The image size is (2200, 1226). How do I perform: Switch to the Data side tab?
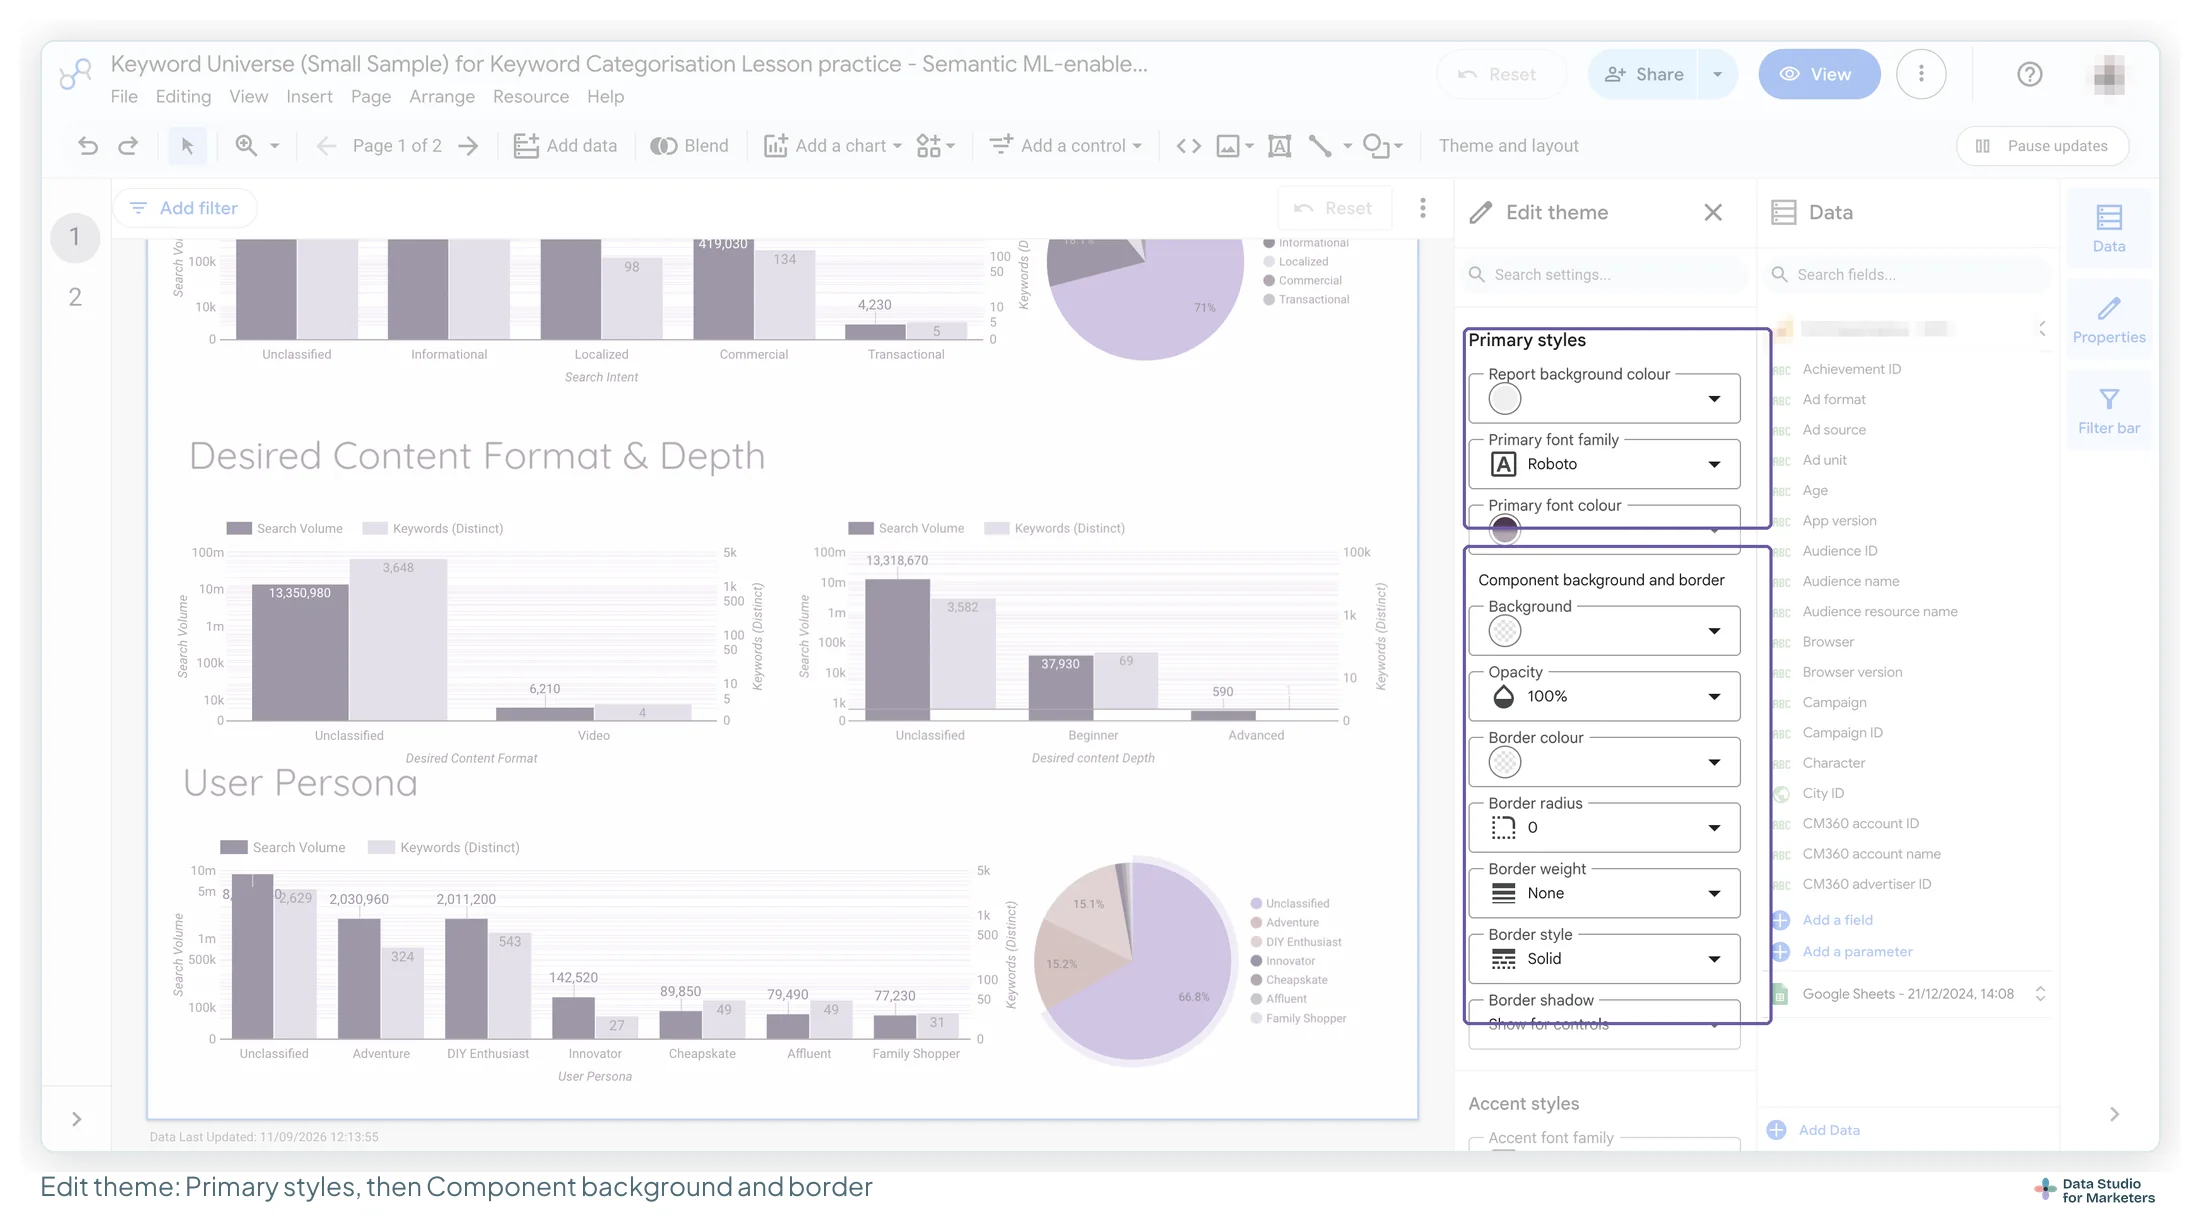point(2109,228)
